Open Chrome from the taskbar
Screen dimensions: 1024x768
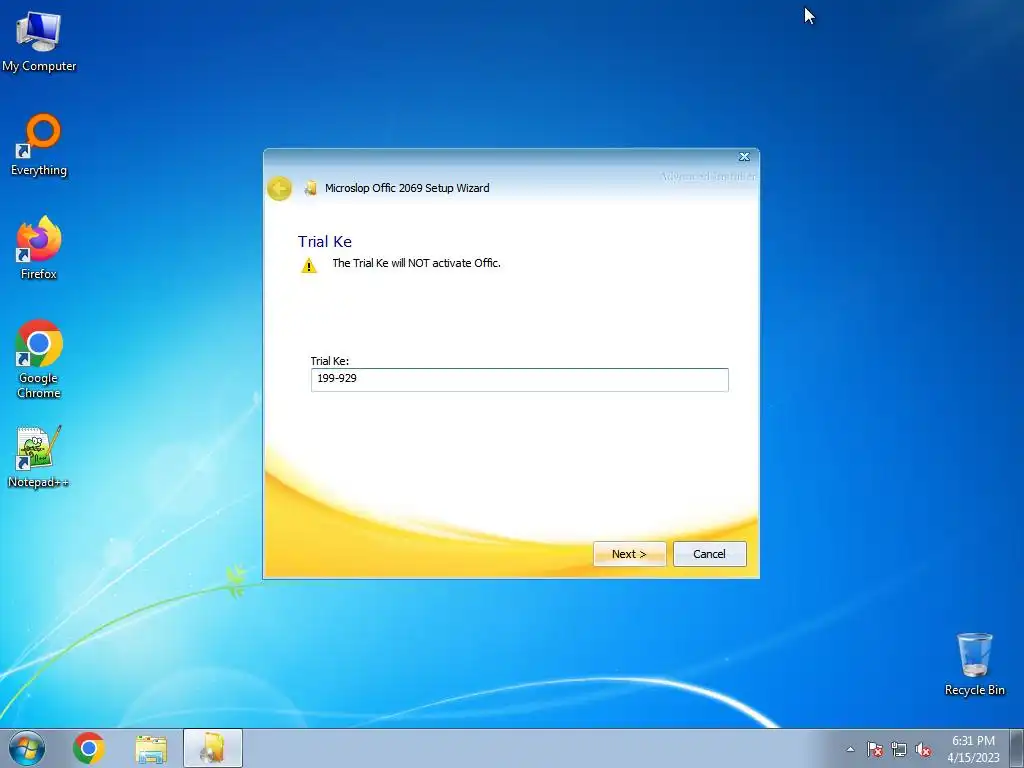(89, 748)
